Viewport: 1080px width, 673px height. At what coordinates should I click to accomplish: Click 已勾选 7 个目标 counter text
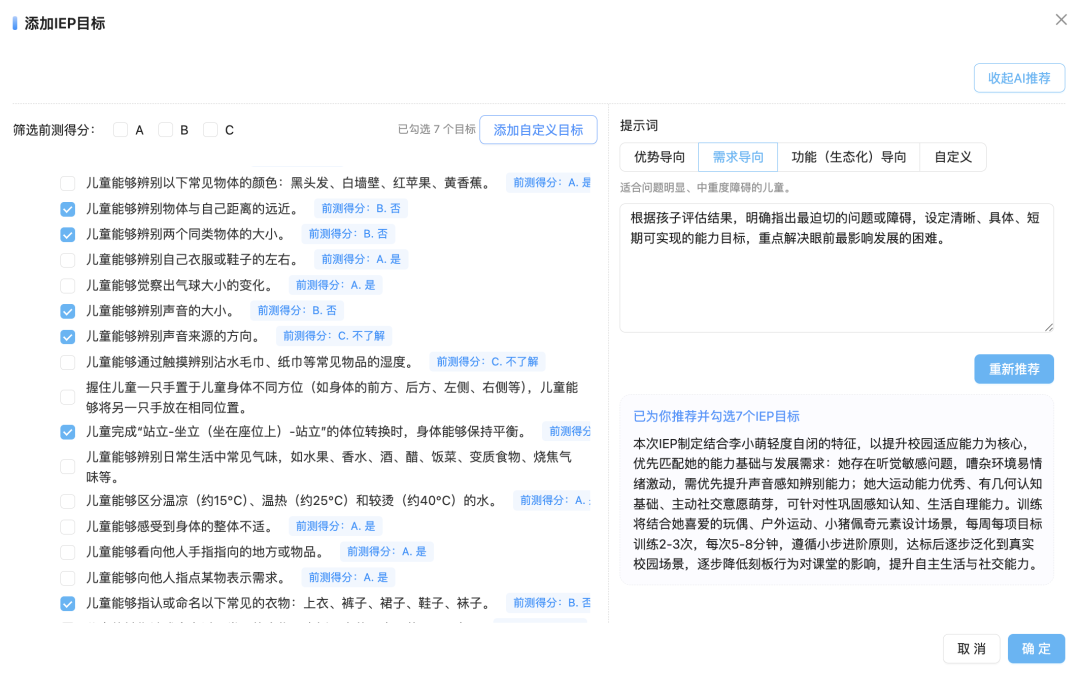pos(437,129)
